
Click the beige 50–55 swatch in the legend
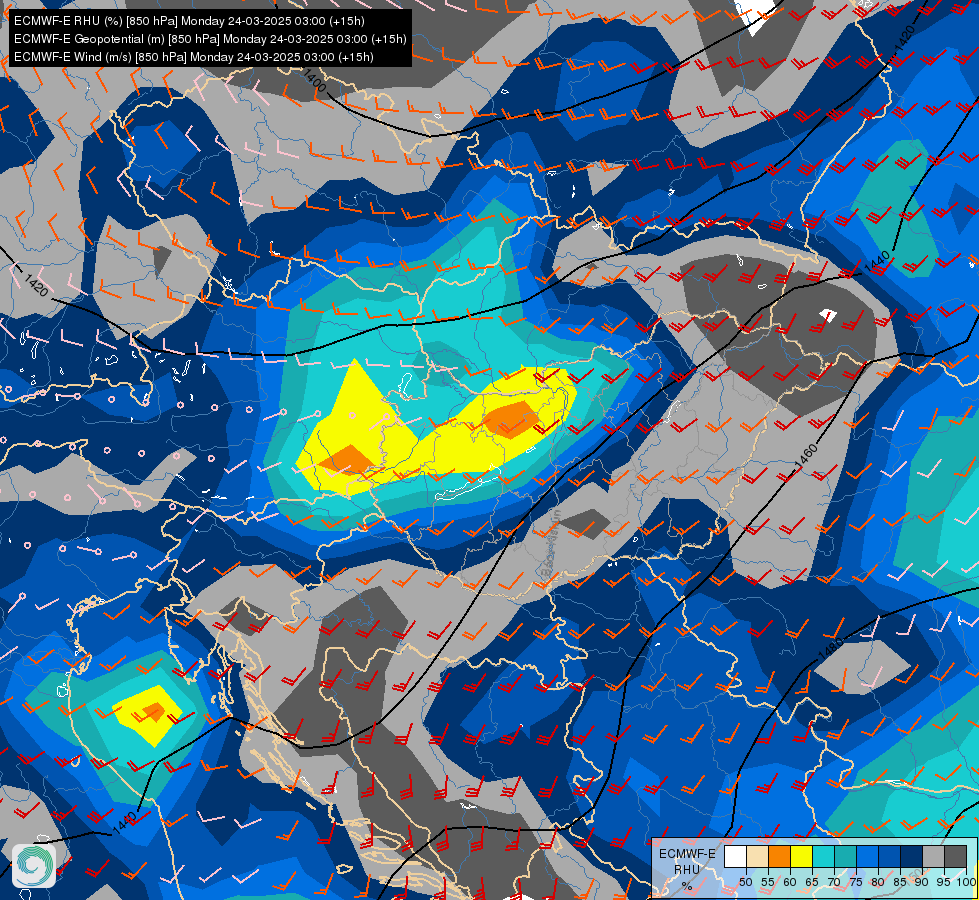[x=757, y=856]
